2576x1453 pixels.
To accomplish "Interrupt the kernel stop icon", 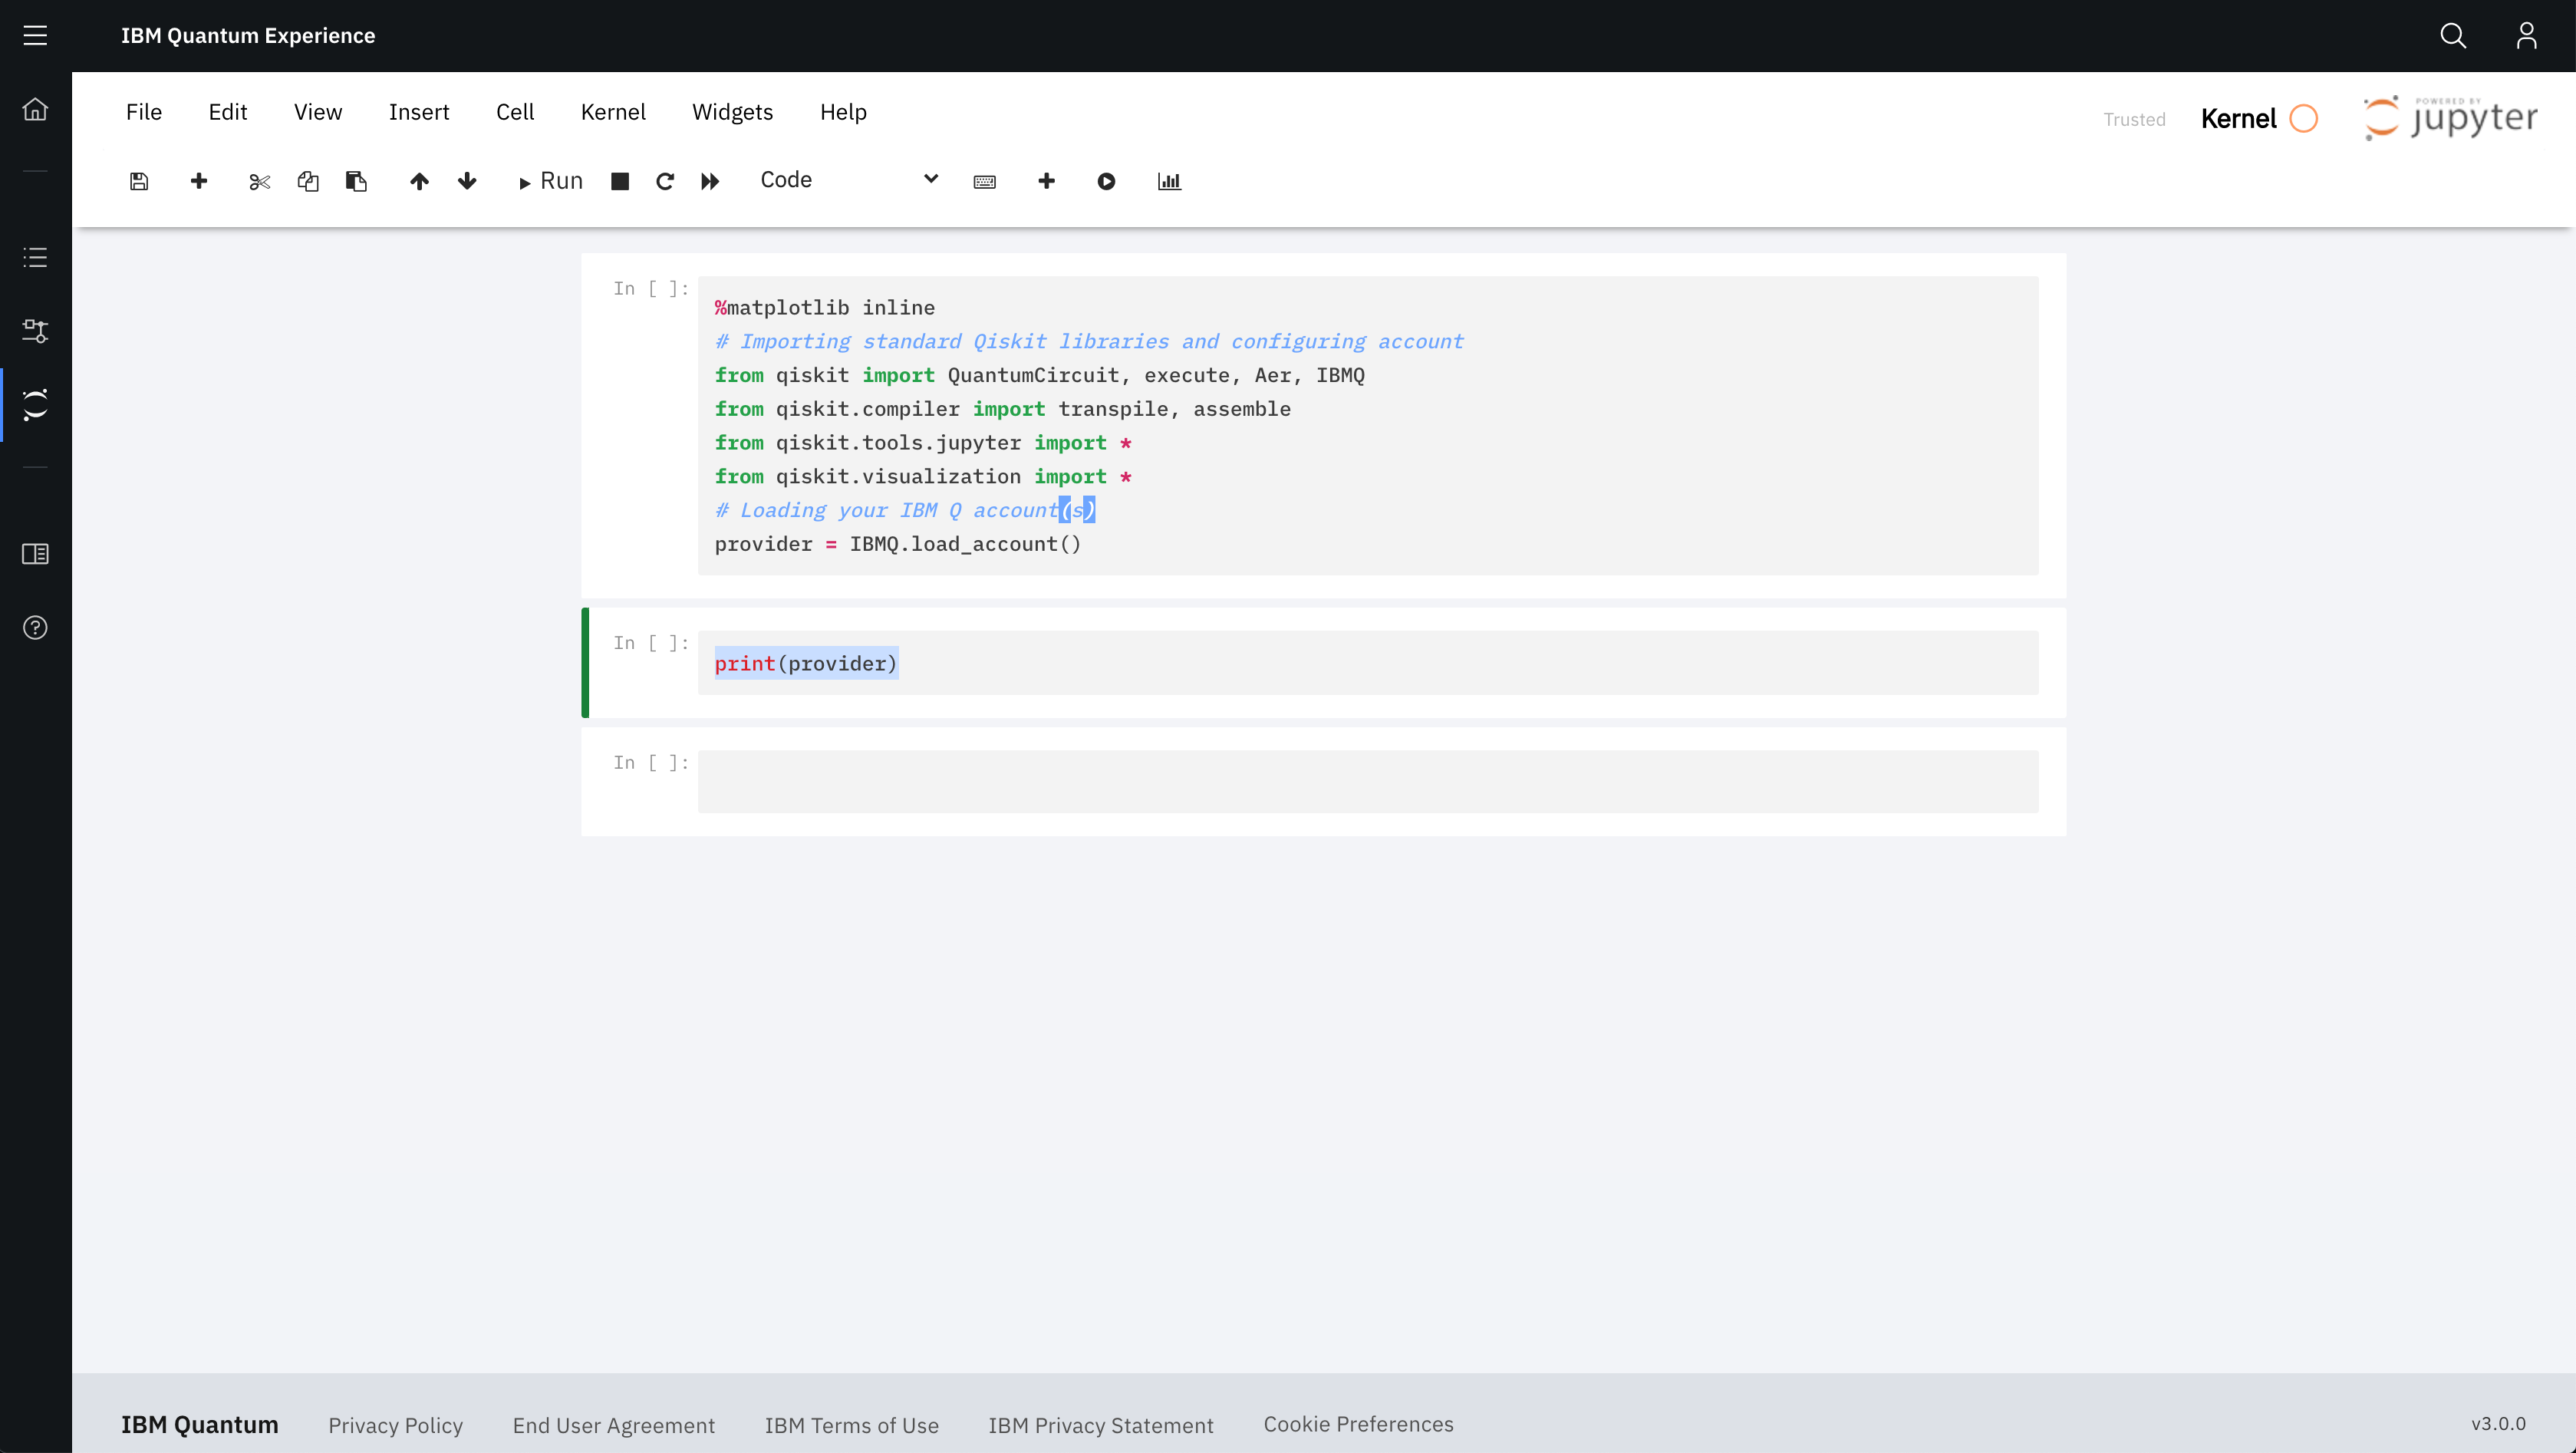I will 620,181.
